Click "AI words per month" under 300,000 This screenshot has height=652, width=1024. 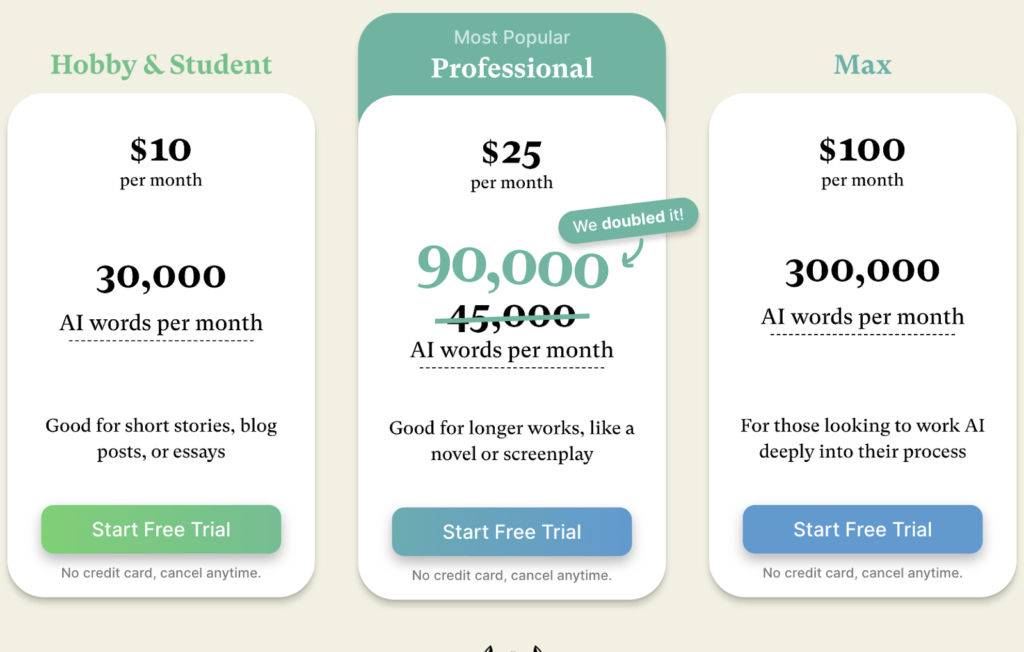[x=862, y=317]
